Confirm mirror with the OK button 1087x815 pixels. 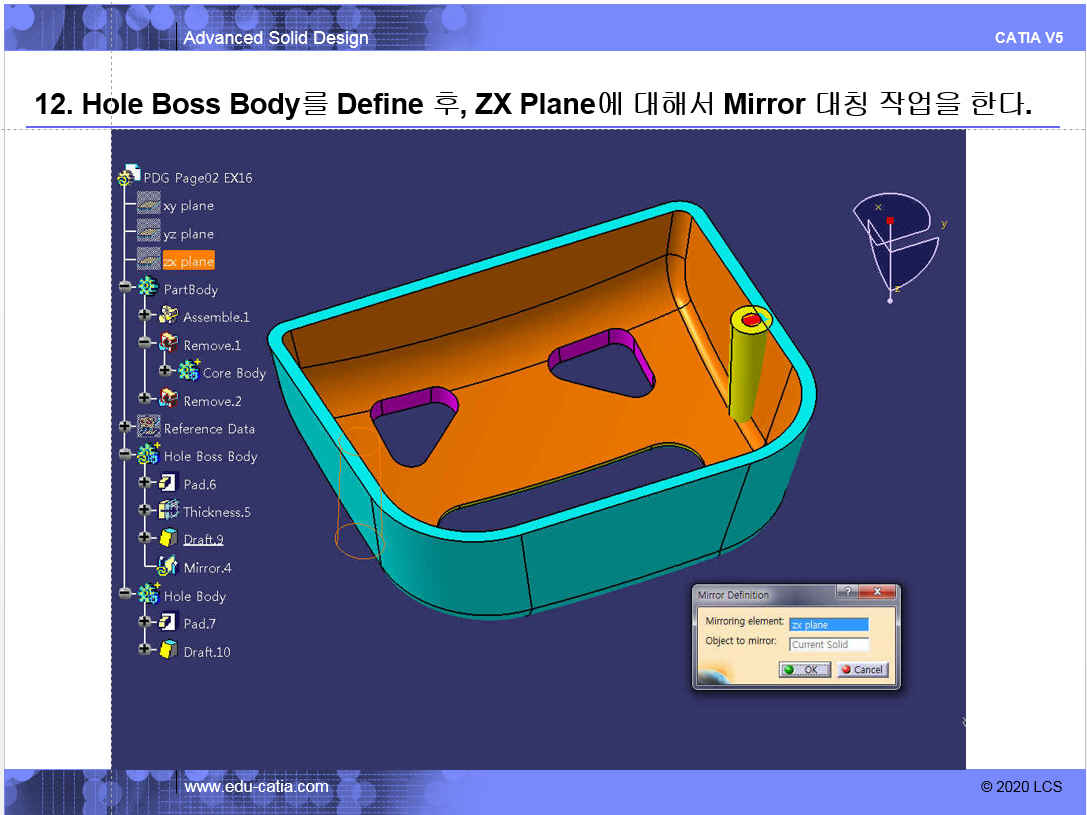coord(804,669)
